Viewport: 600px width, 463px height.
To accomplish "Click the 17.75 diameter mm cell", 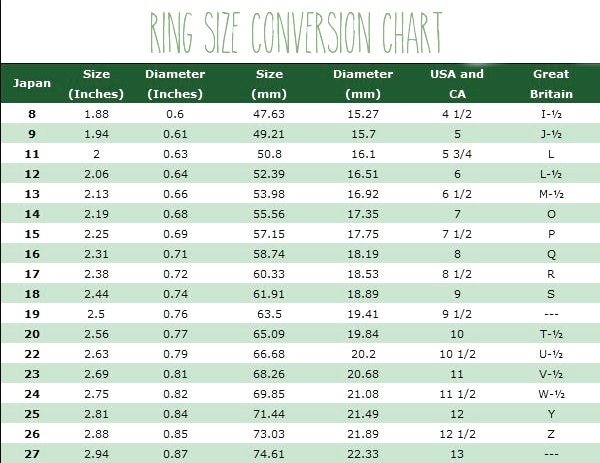I will tap(363, 234).
